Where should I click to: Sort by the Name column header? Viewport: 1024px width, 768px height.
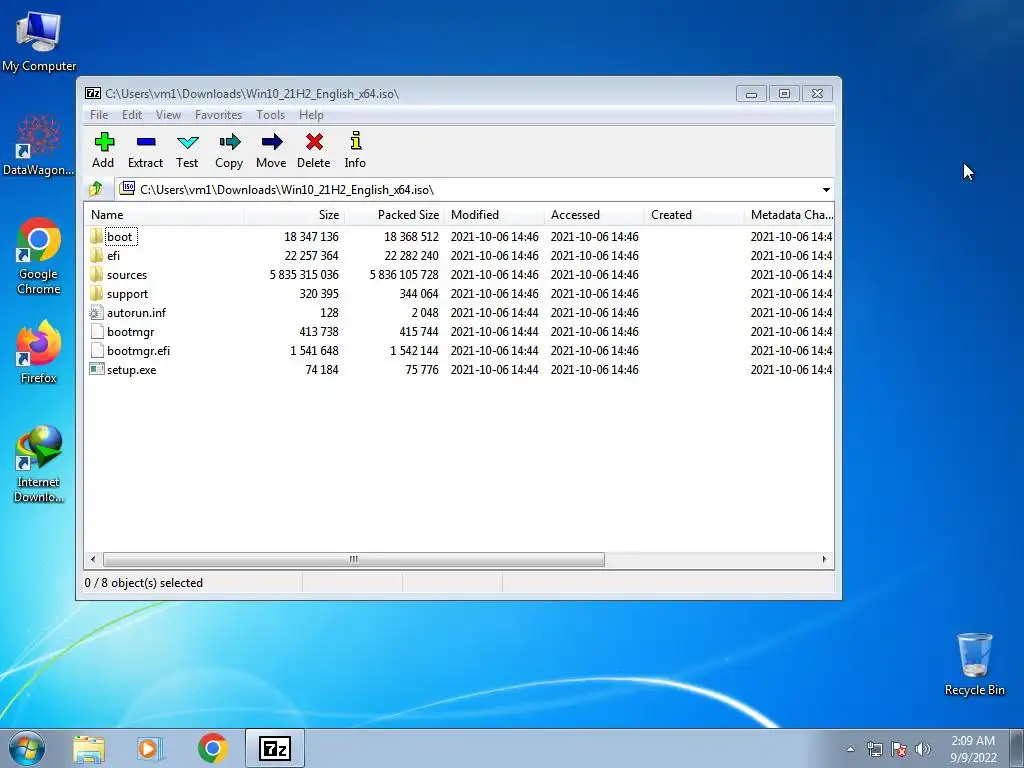point(165,215)
